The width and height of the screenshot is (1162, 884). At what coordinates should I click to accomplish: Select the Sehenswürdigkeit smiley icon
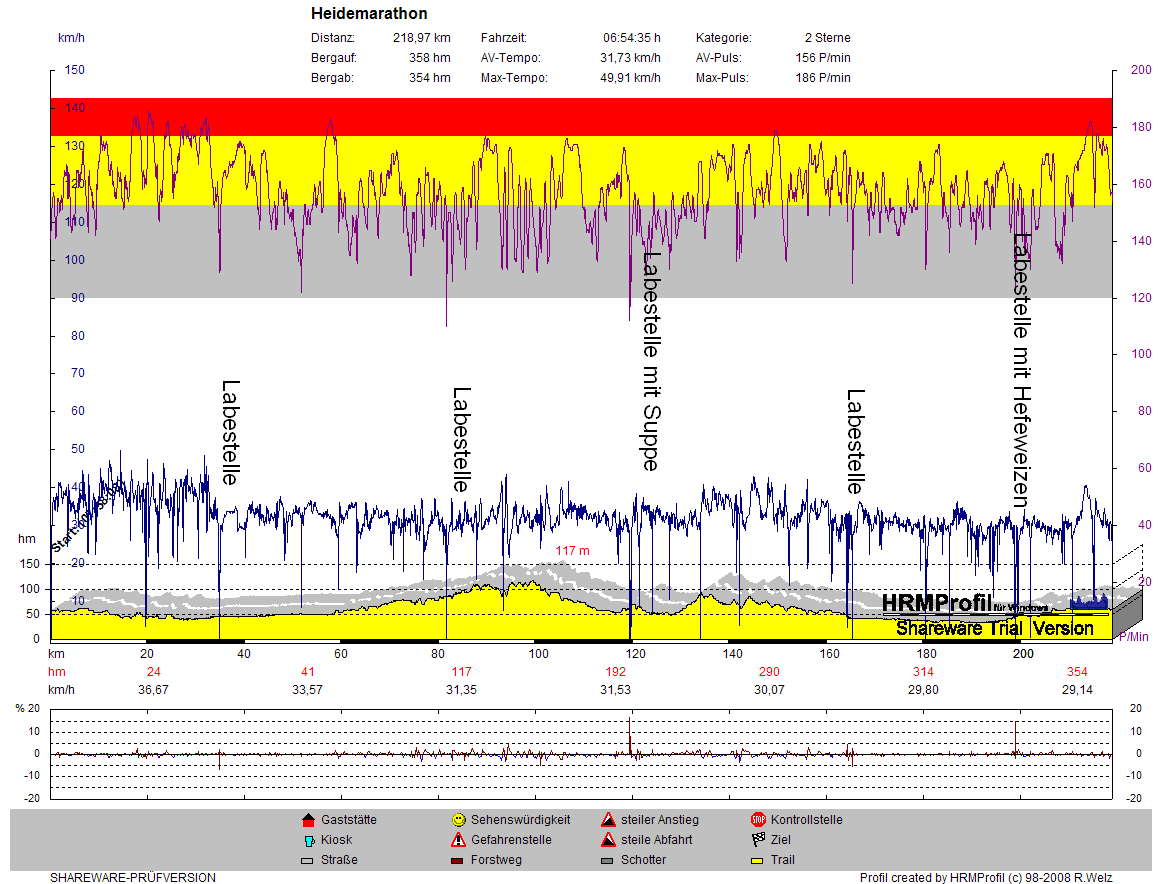[458, 819]
